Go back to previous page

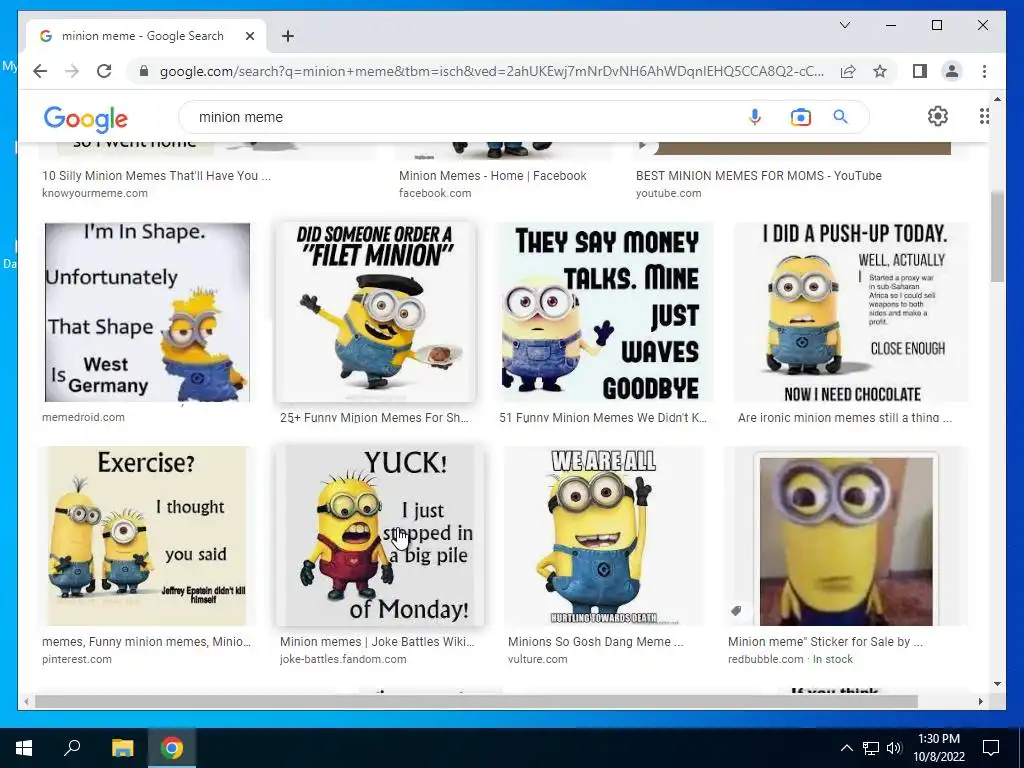click(x=40, y=71)
